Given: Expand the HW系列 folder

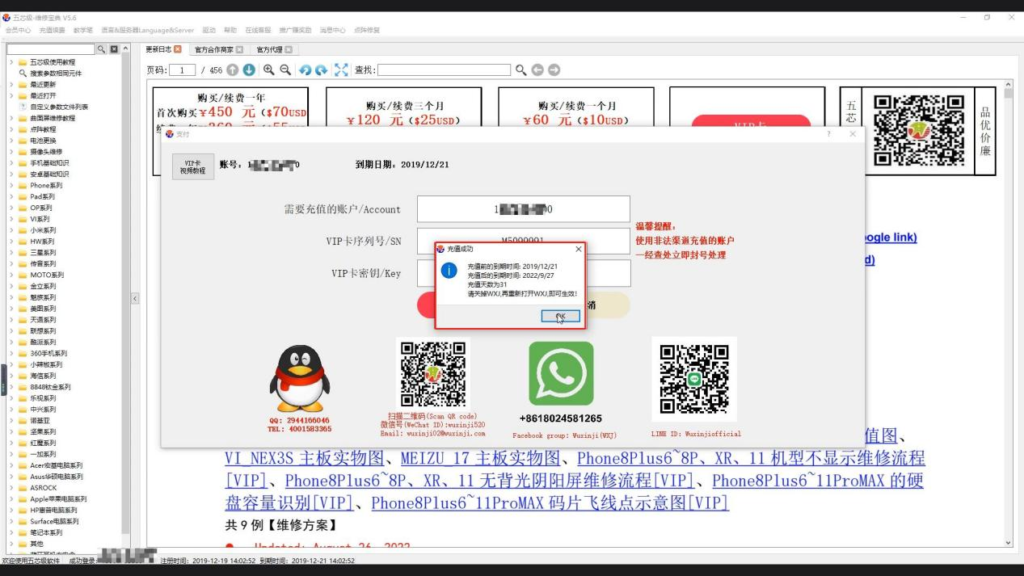Looking at the screenshot, I should [x=11, y=242].
